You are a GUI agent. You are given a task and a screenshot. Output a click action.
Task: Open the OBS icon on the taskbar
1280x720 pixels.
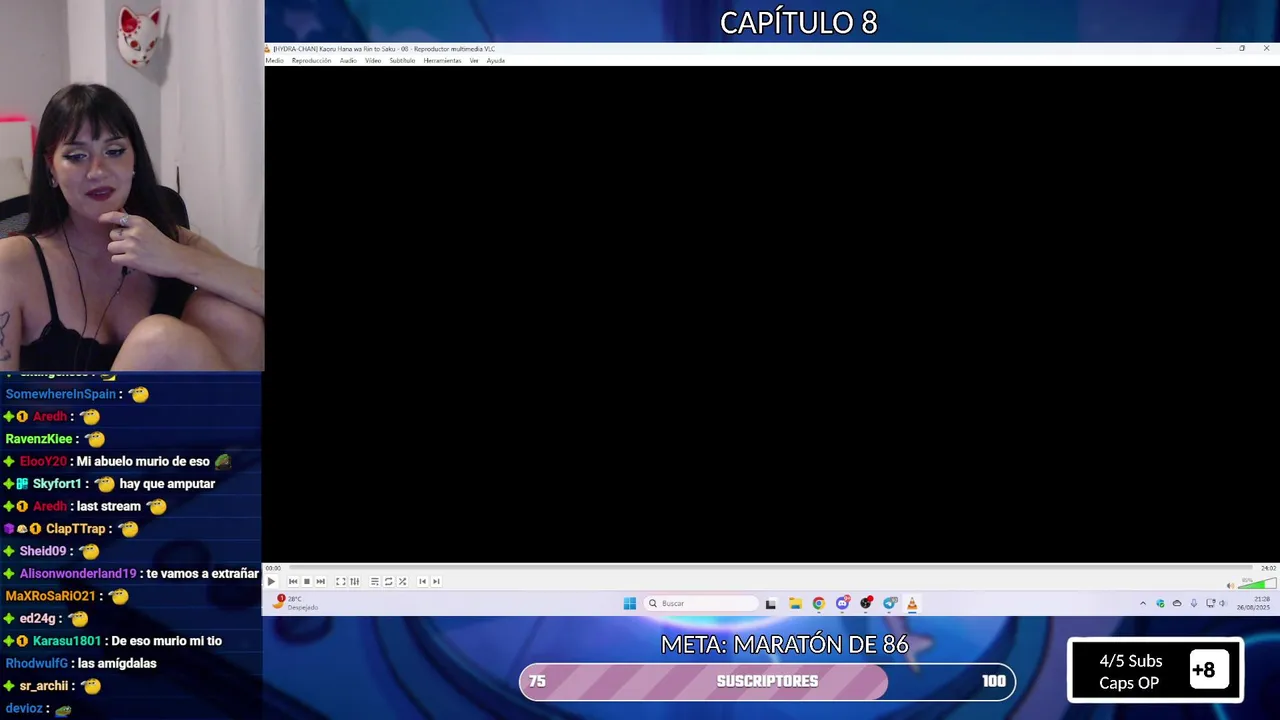(866, 603)
